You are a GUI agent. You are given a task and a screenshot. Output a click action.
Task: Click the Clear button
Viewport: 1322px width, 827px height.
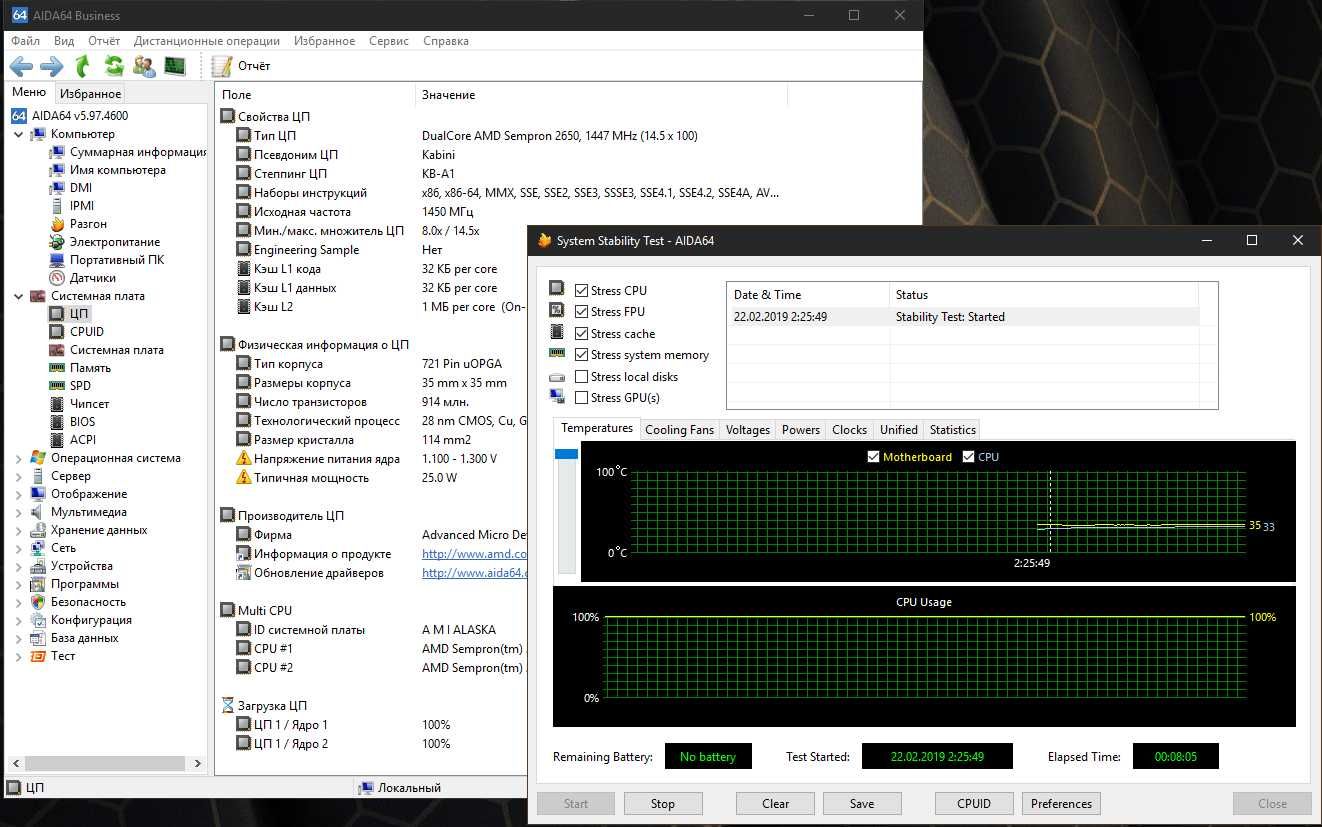[x=775, y=803]
